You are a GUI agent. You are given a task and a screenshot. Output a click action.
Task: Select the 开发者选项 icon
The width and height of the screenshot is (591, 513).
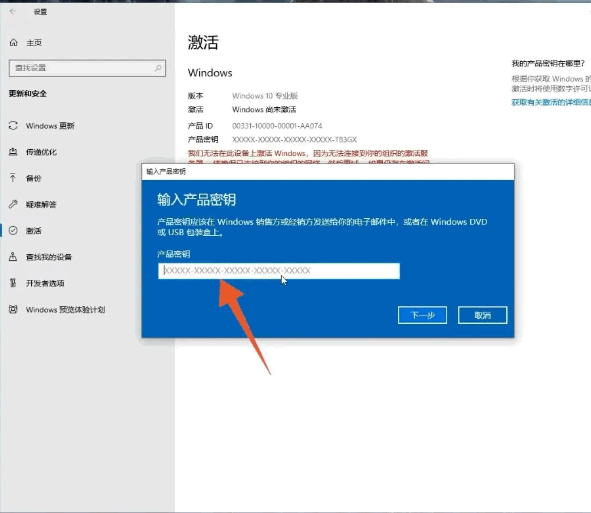[x=13, y=283]
